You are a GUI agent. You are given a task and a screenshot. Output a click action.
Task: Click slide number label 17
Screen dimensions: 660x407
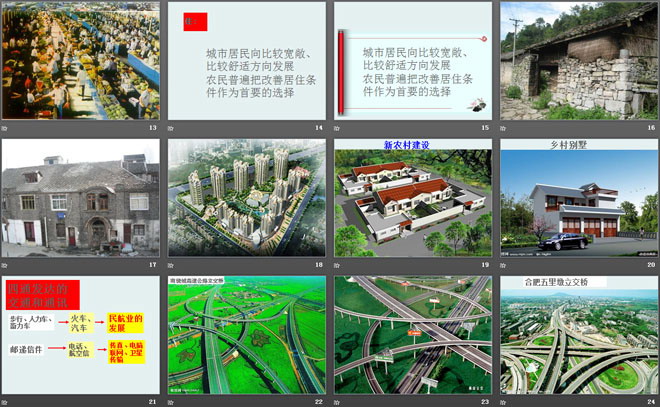pyautogui.click(x=153, y=265)
